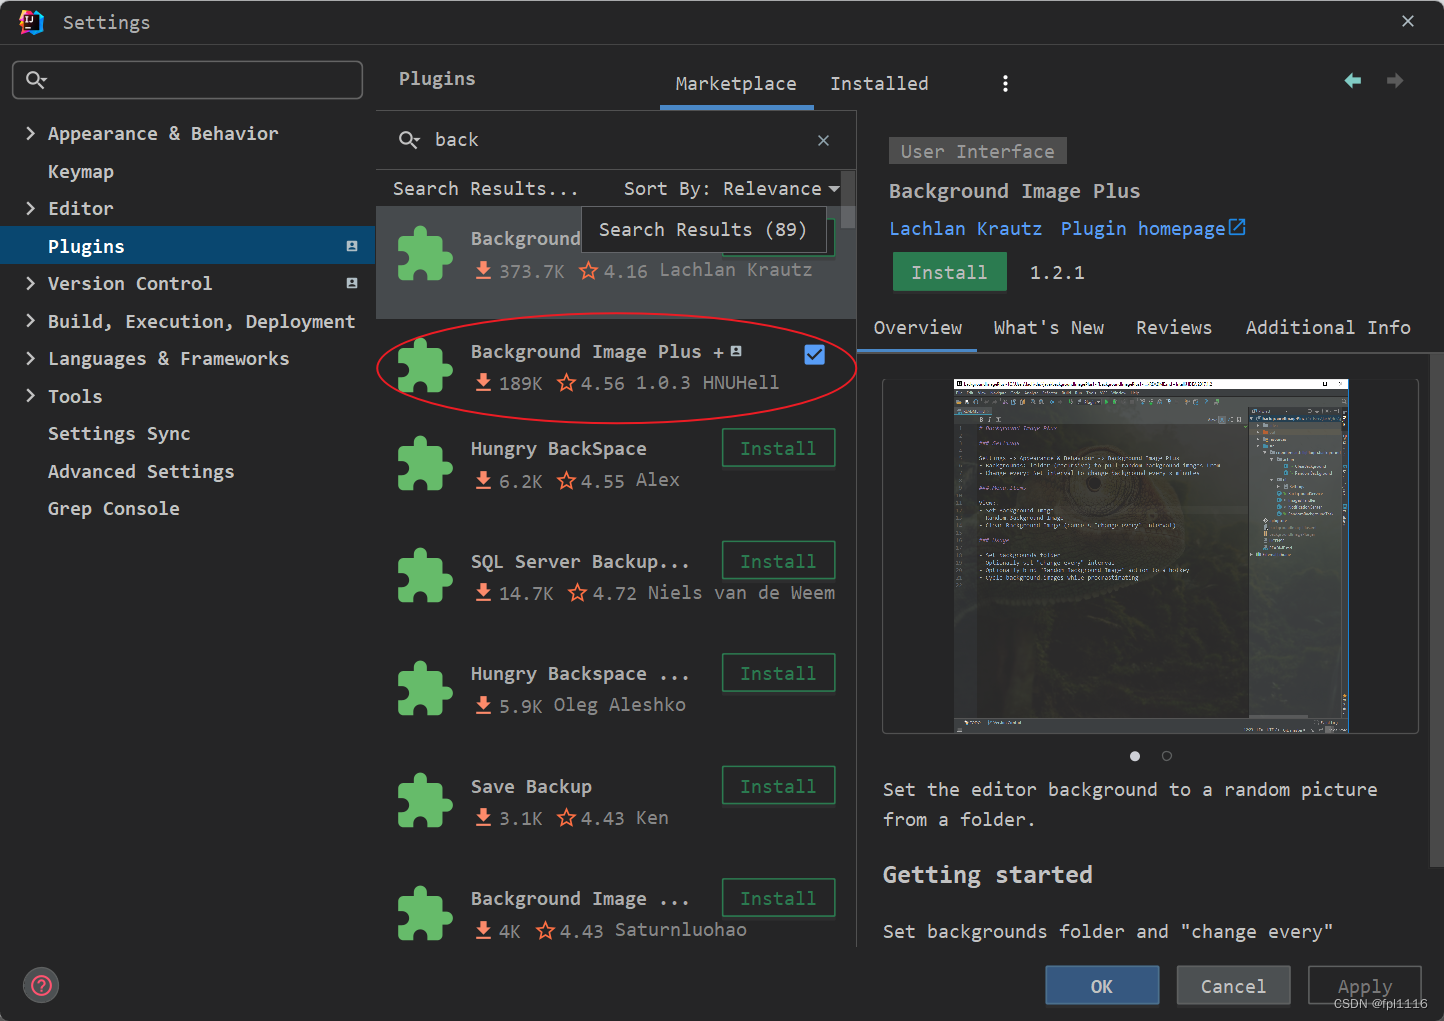Install the Save Backup plugin

[778, 786]
